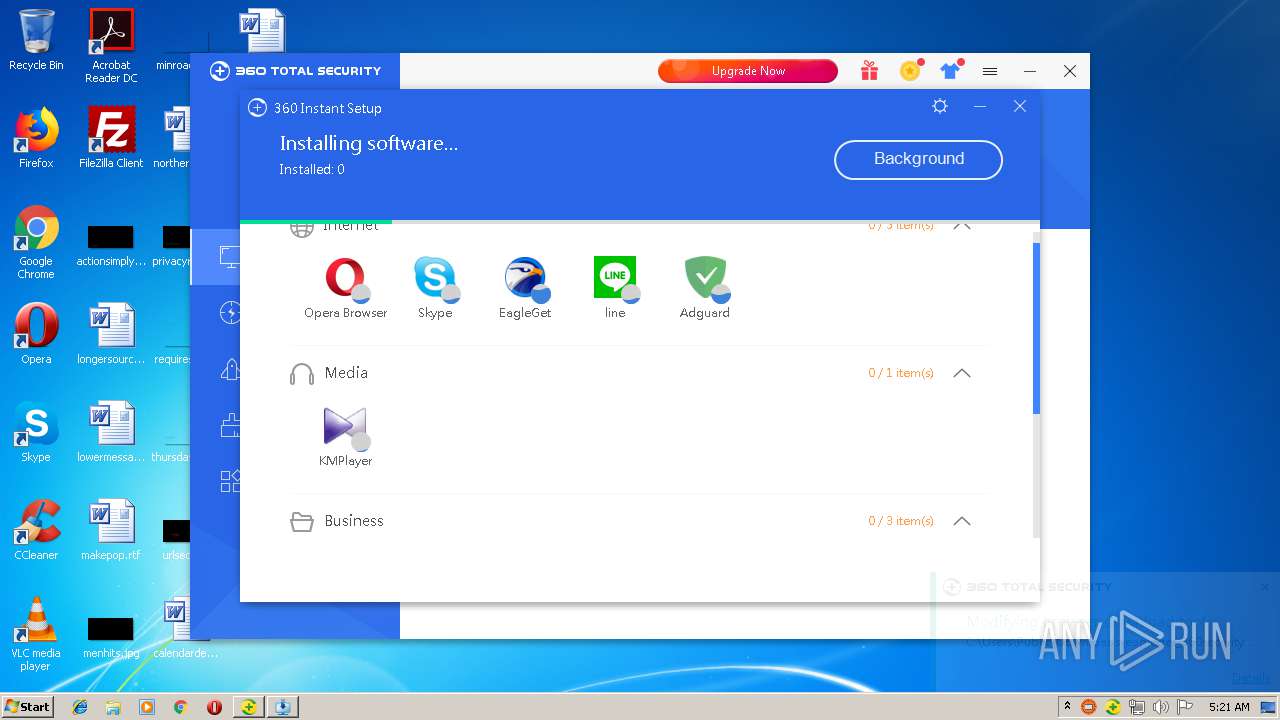This screenshot has height=720, width=1280.
Task: Switch to the 360 Instant Setup taskbar button
Action: (283, 707)
